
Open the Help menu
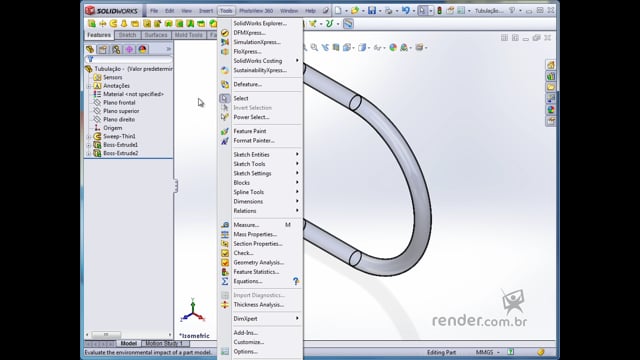310,11
